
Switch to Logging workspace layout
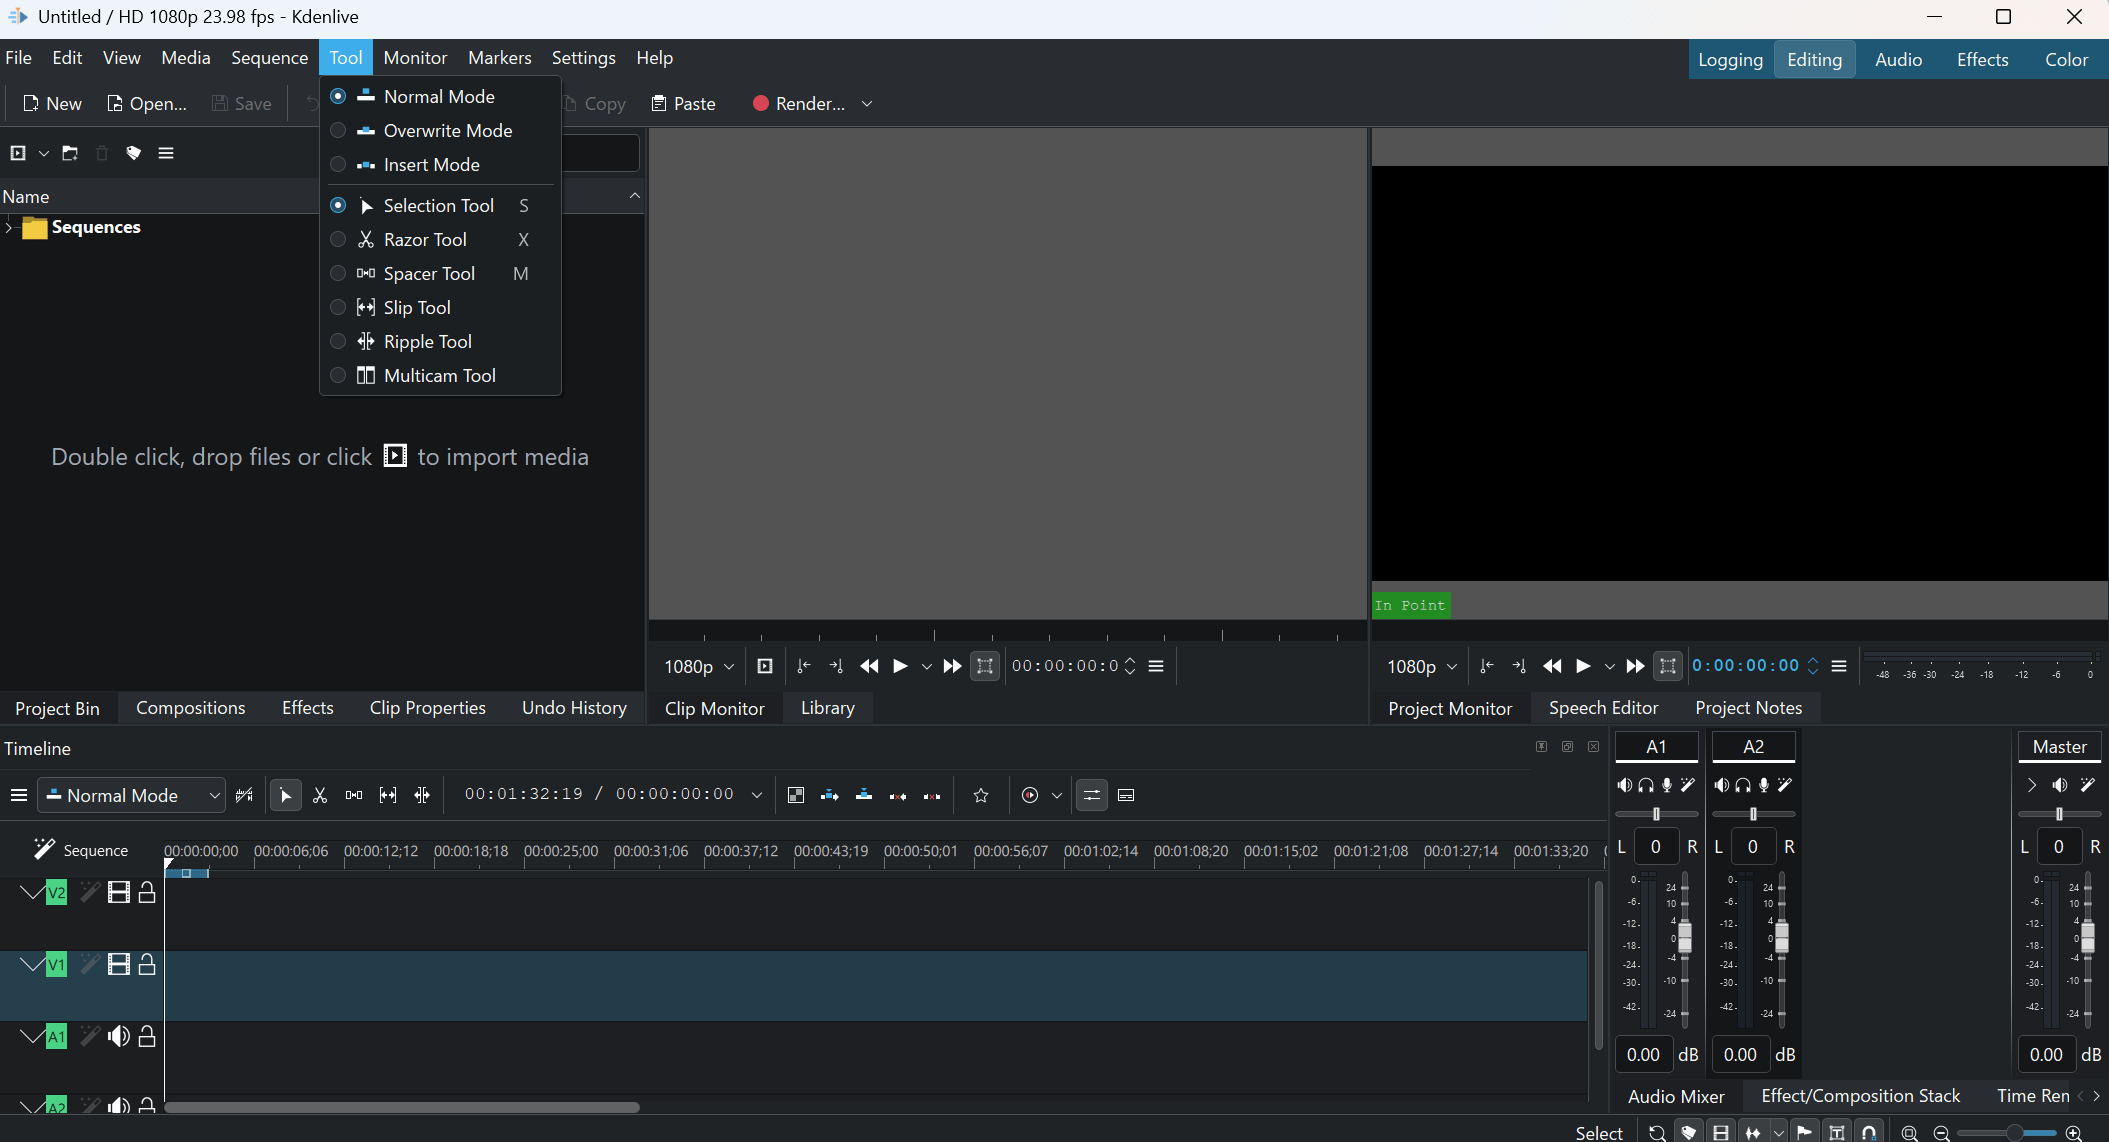tap(1730, 60)
